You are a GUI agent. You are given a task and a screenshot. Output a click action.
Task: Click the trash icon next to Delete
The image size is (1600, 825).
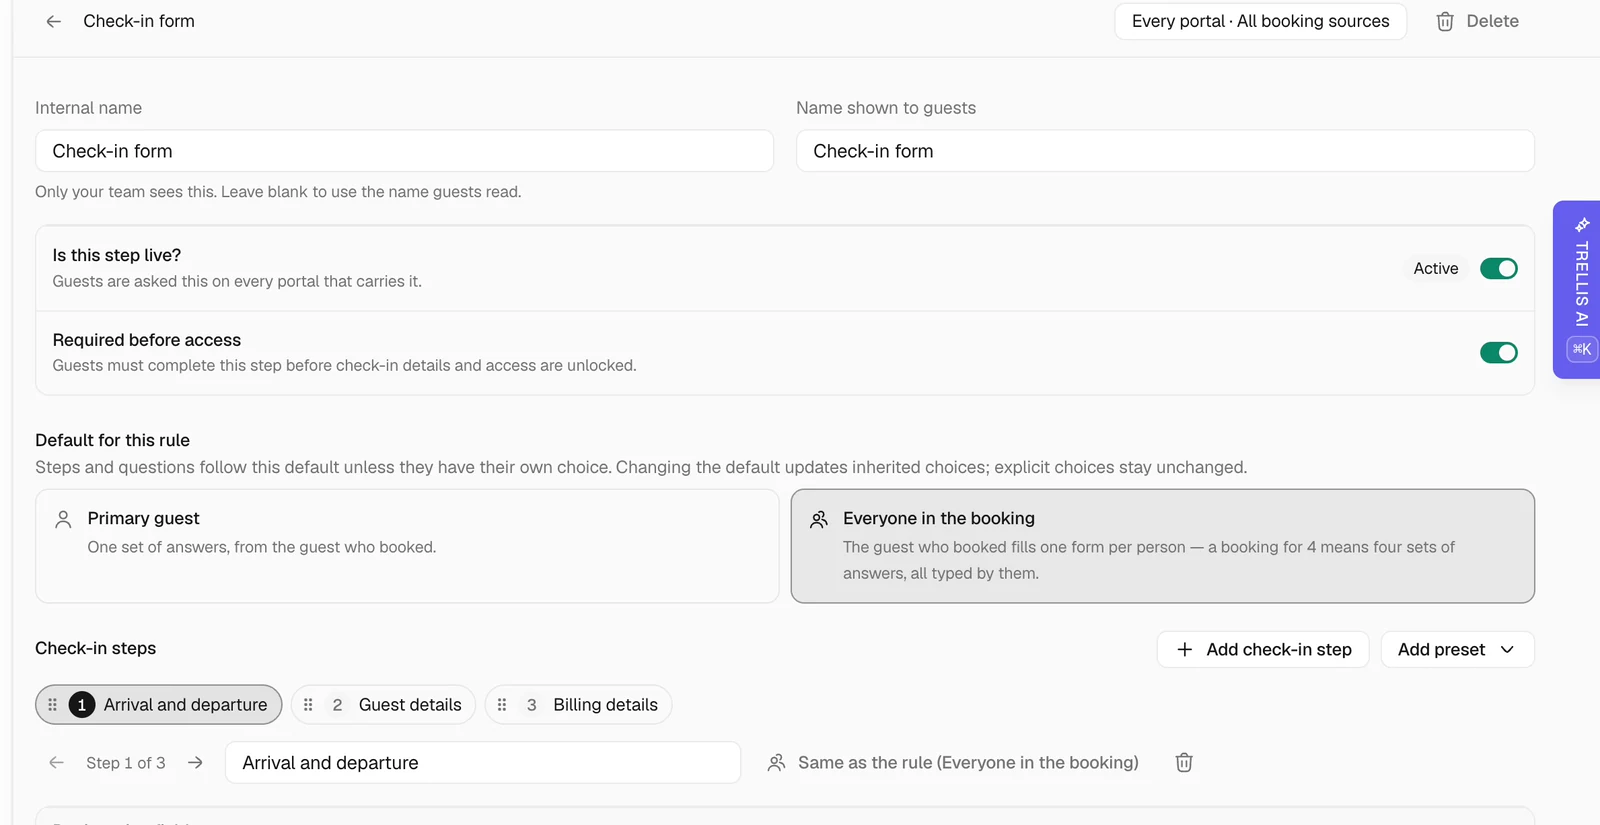tap(1445, 21)
